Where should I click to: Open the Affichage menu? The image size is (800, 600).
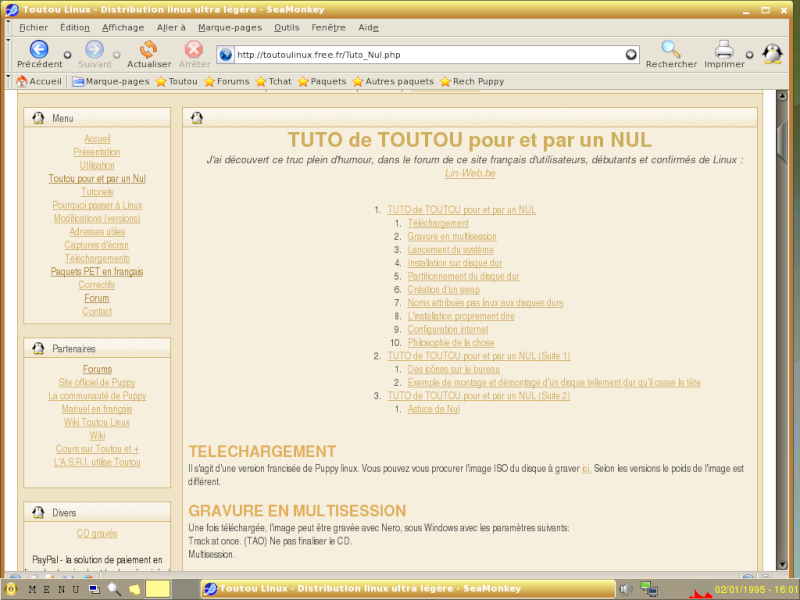(x=123, y=28)
